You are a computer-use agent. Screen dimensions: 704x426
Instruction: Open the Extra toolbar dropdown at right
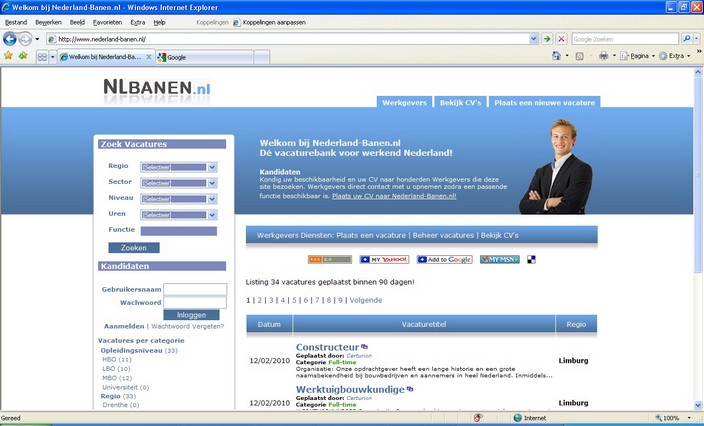[x=688, y=56]
